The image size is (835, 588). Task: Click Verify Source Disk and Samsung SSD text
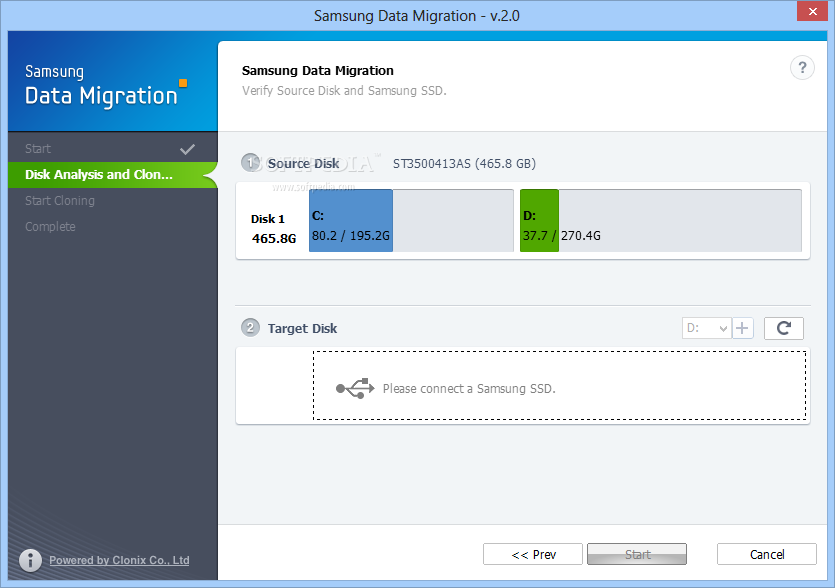(x=344, y=91)
